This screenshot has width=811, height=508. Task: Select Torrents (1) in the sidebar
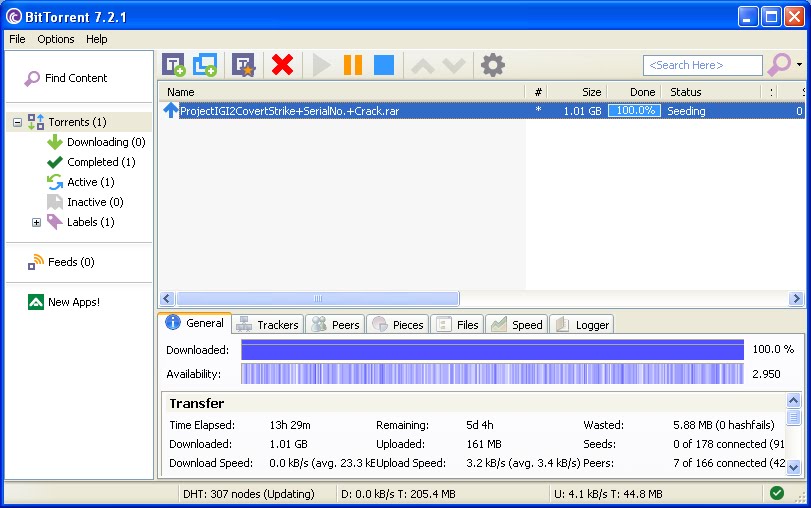click(77, 122)
